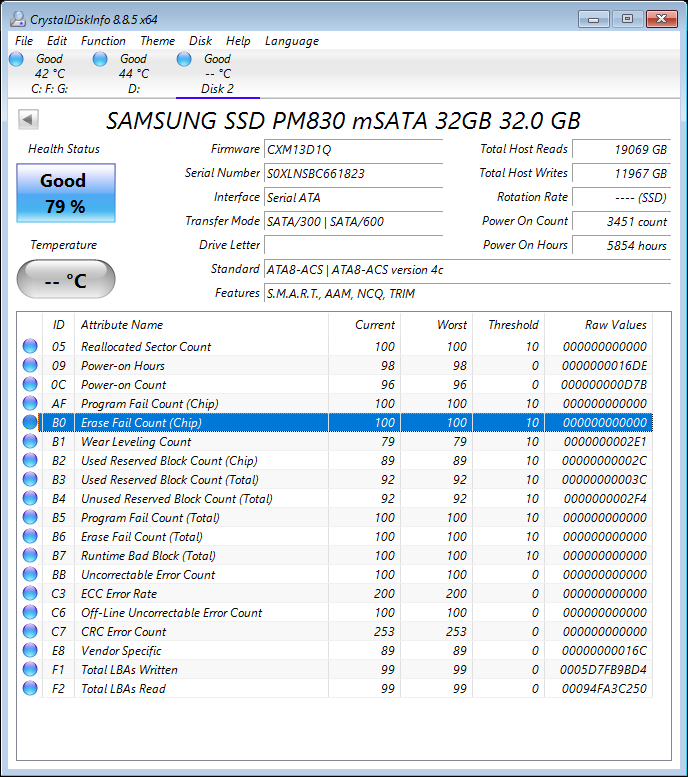Click the SAMSUNG SSD PM830 model title

coord(344,120)
